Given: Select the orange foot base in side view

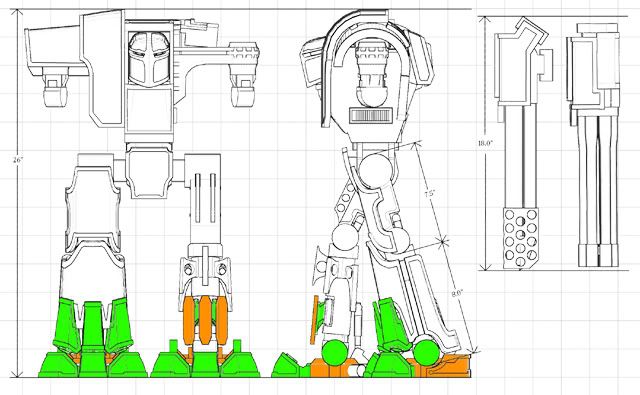Looking at the screenshot, I should [x=390, y=367].
